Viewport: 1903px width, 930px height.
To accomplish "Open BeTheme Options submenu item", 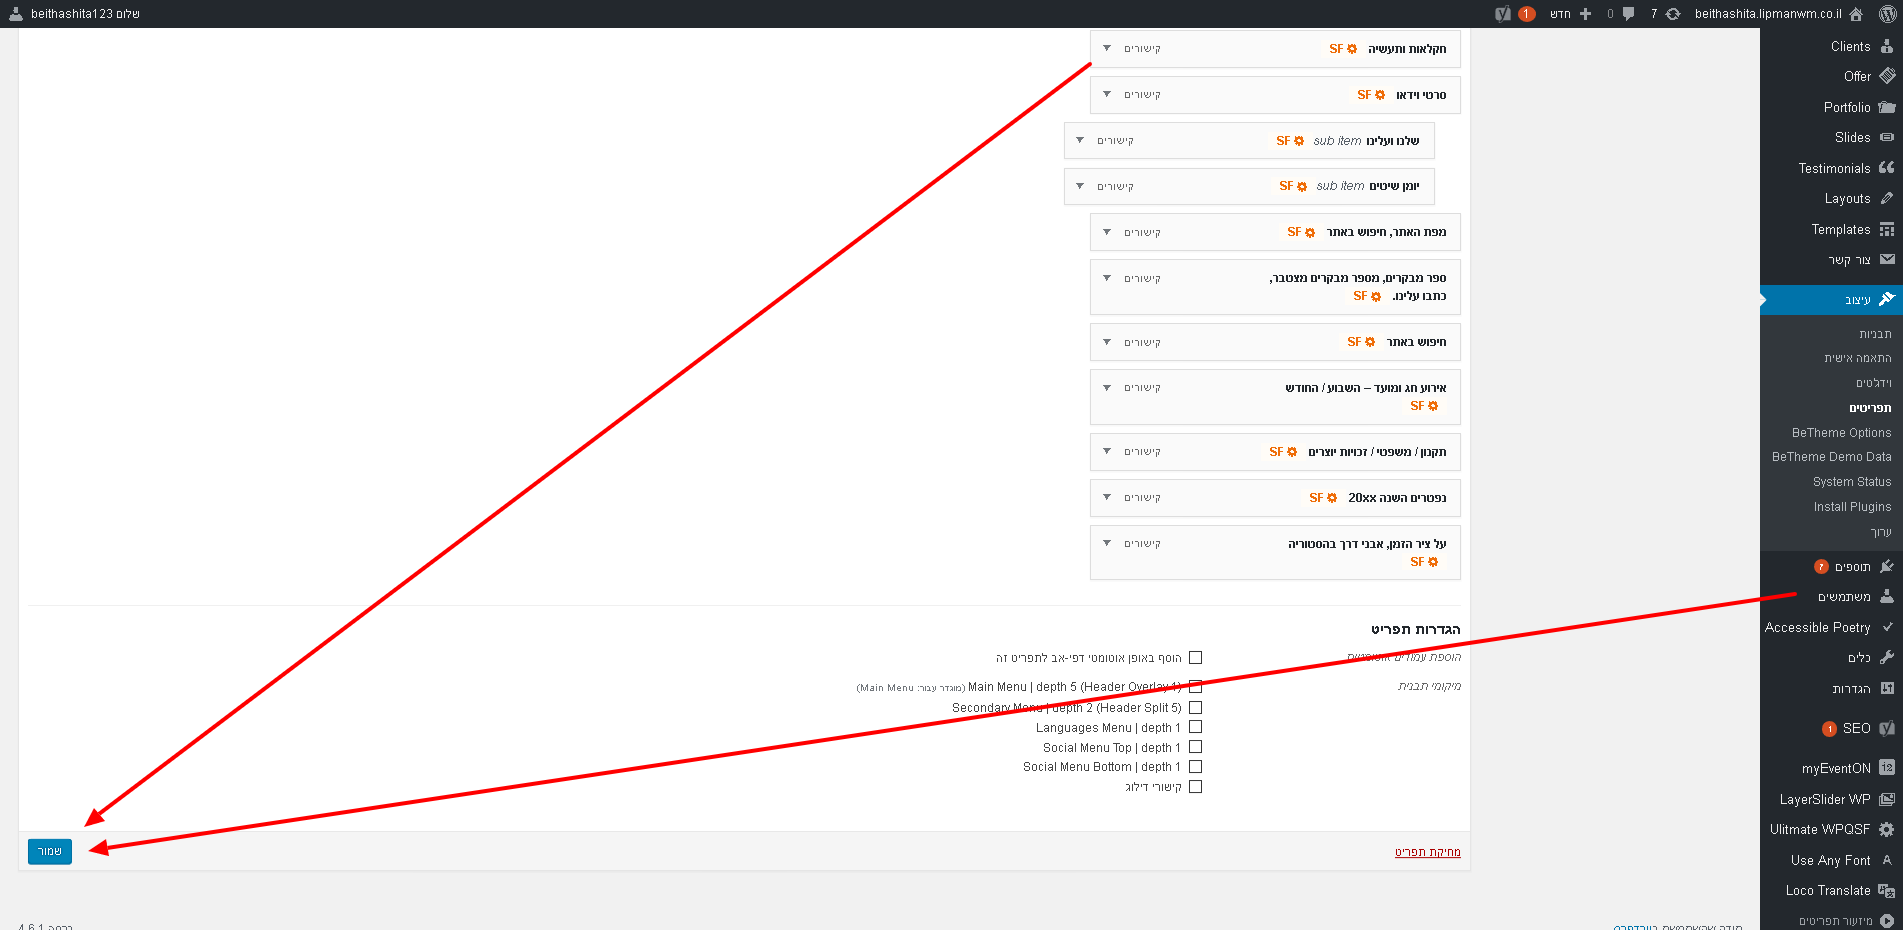I will tap(1841, 433).
